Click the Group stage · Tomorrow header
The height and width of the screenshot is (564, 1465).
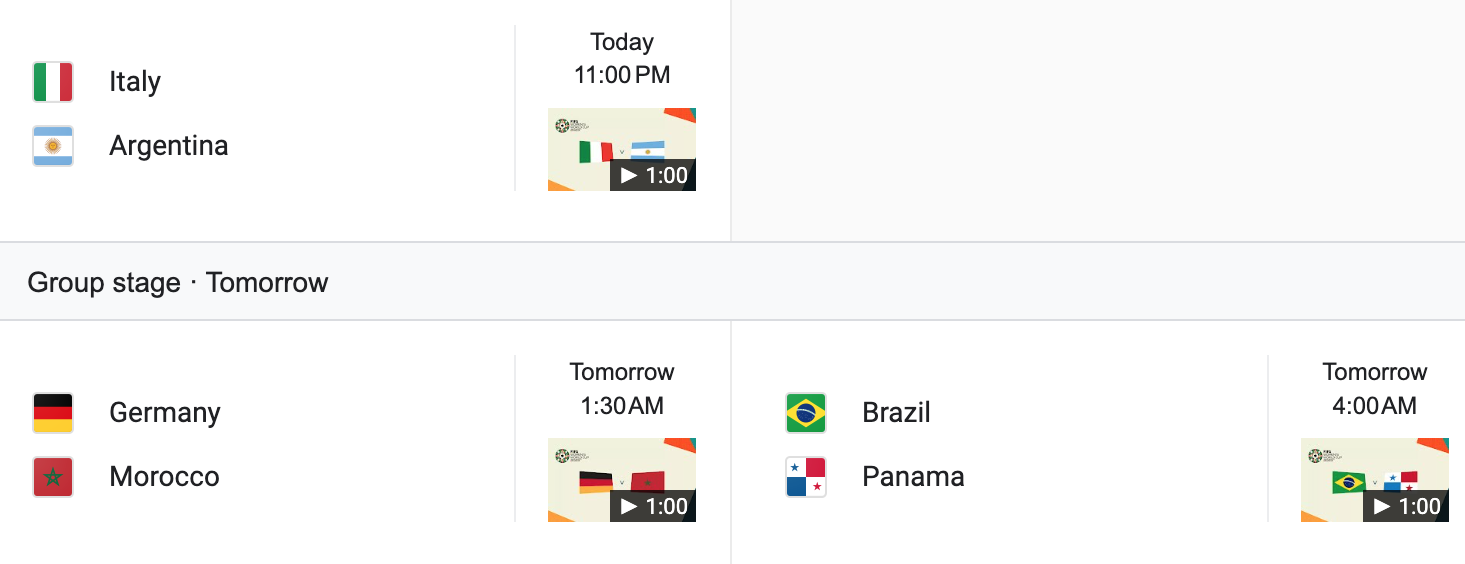(x=178, y=283)
